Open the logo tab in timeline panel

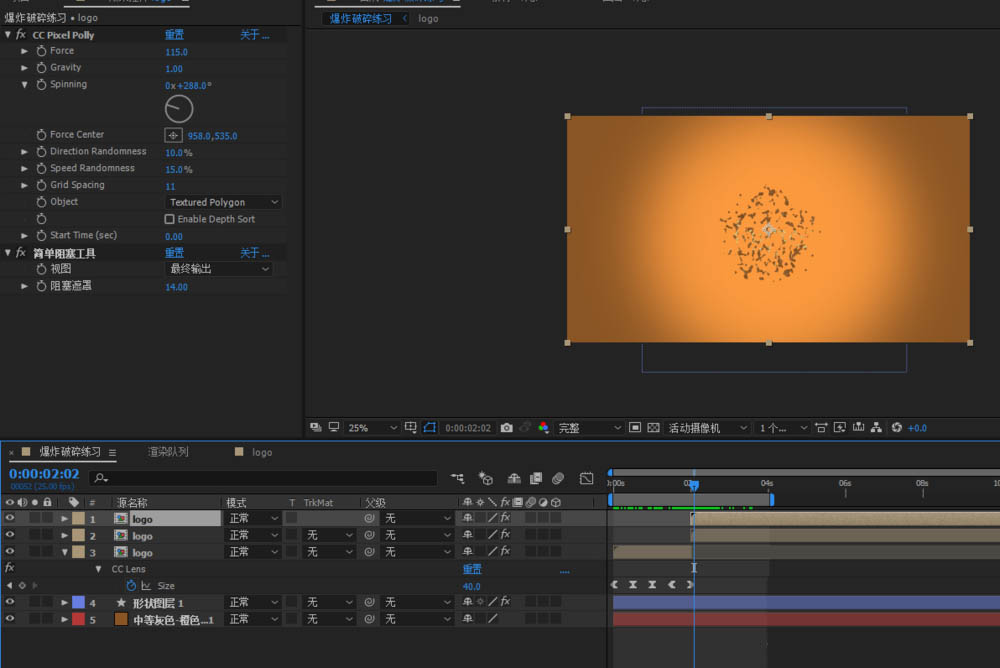pos(261,452)
